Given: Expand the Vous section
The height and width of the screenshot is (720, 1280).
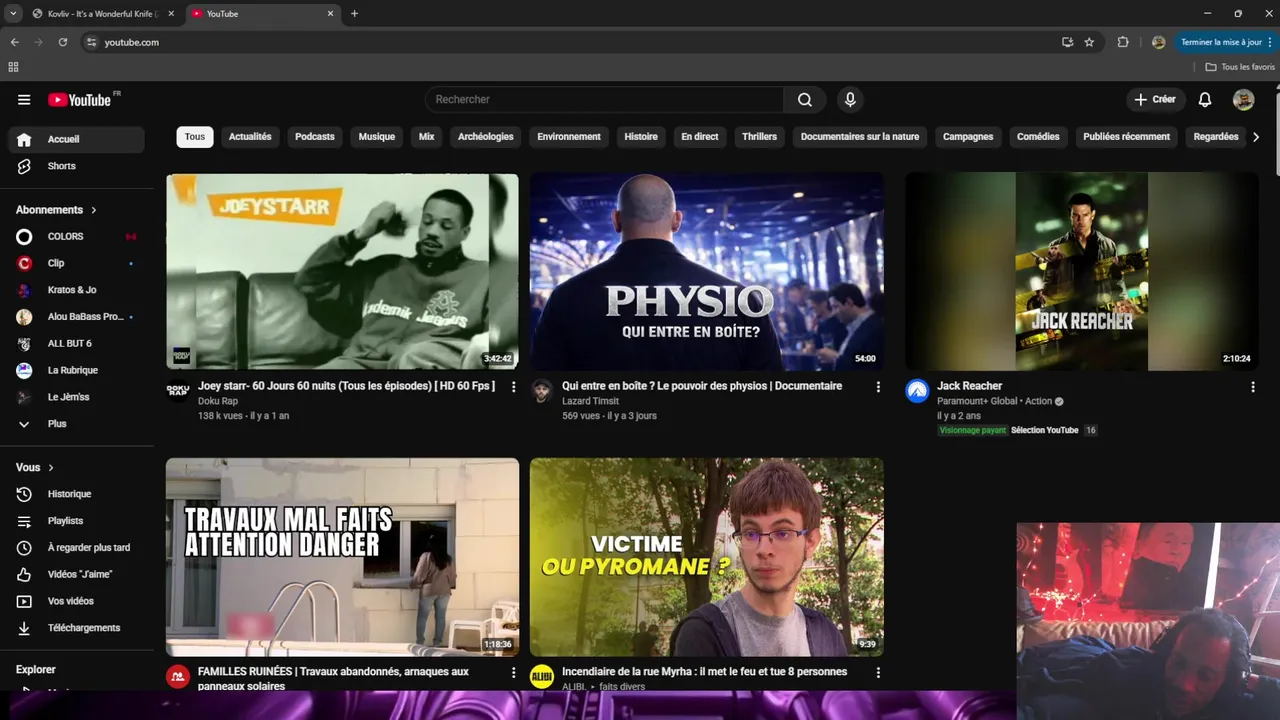Looking at the screenshot, I should (35, 467).
